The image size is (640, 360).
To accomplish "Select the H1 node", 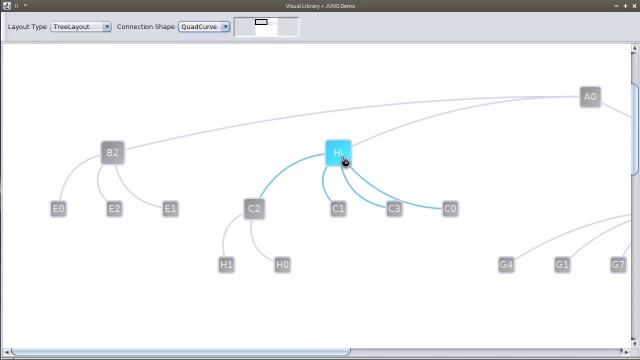I will click(x=227, y=265).
